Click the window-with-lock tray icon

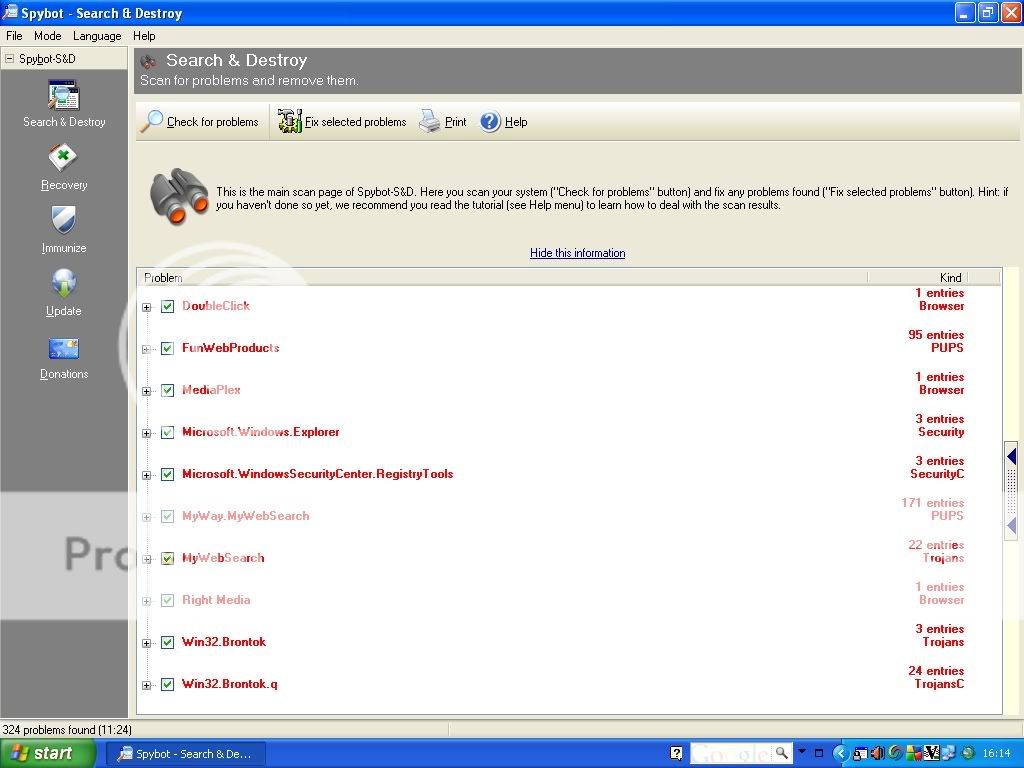click(x=859, y=754)
